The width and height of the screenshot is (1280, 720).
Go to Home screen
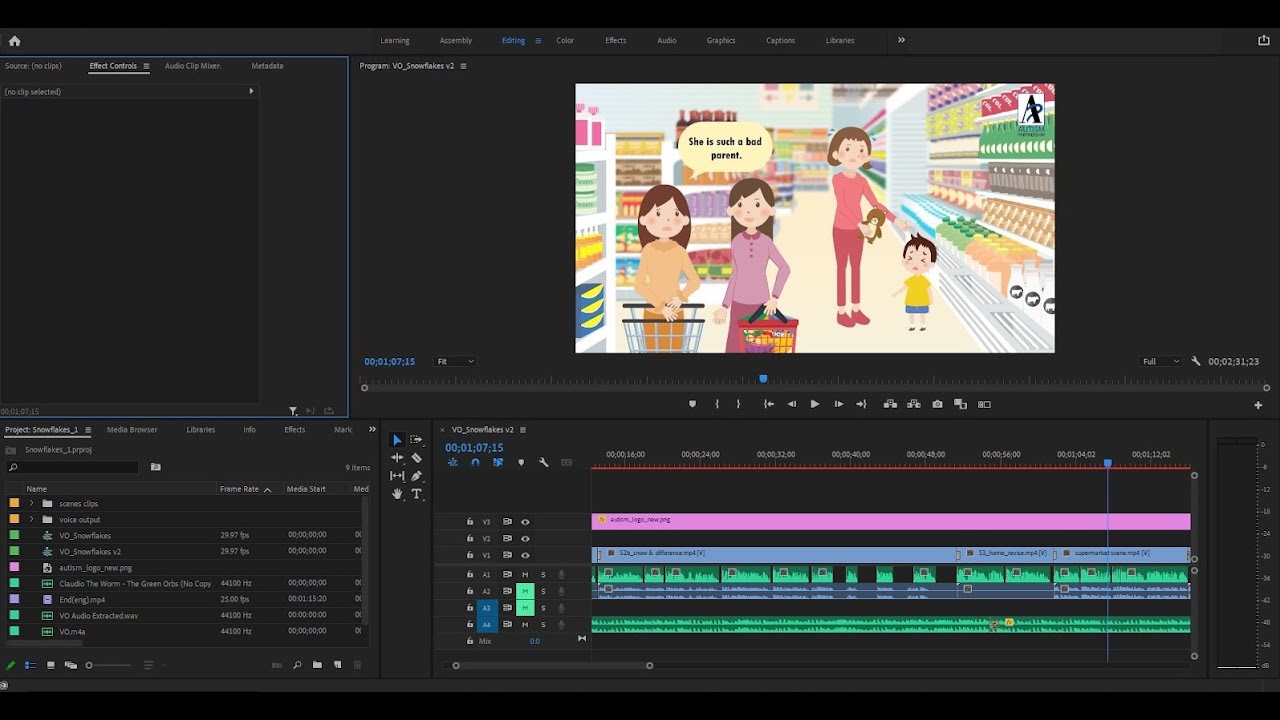[x=14, y=41]
